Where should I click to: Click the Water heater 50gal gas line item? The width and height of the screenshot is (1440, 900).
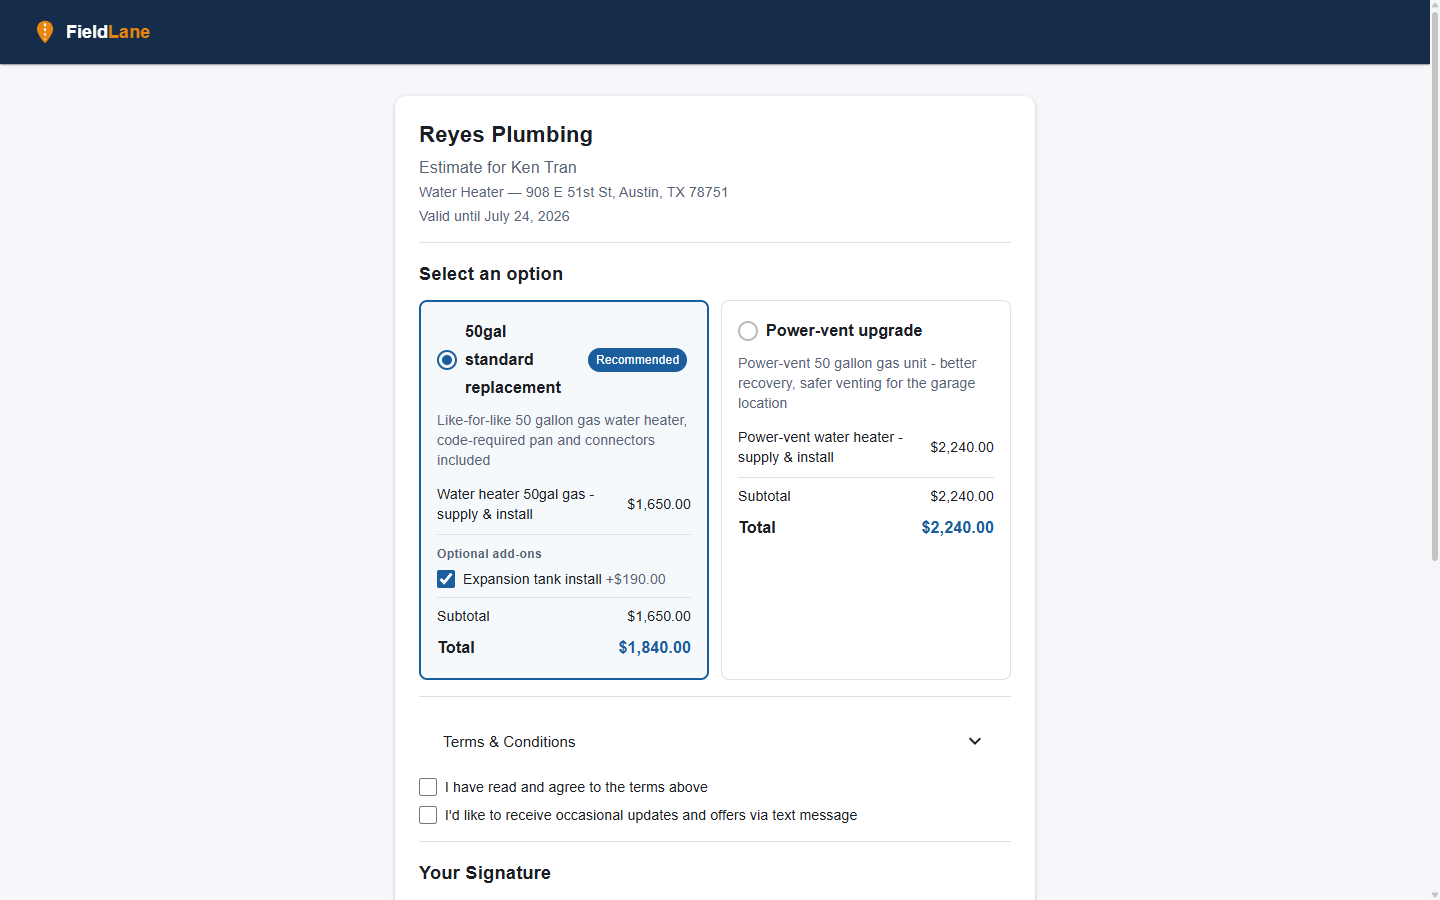click(515, 504)
